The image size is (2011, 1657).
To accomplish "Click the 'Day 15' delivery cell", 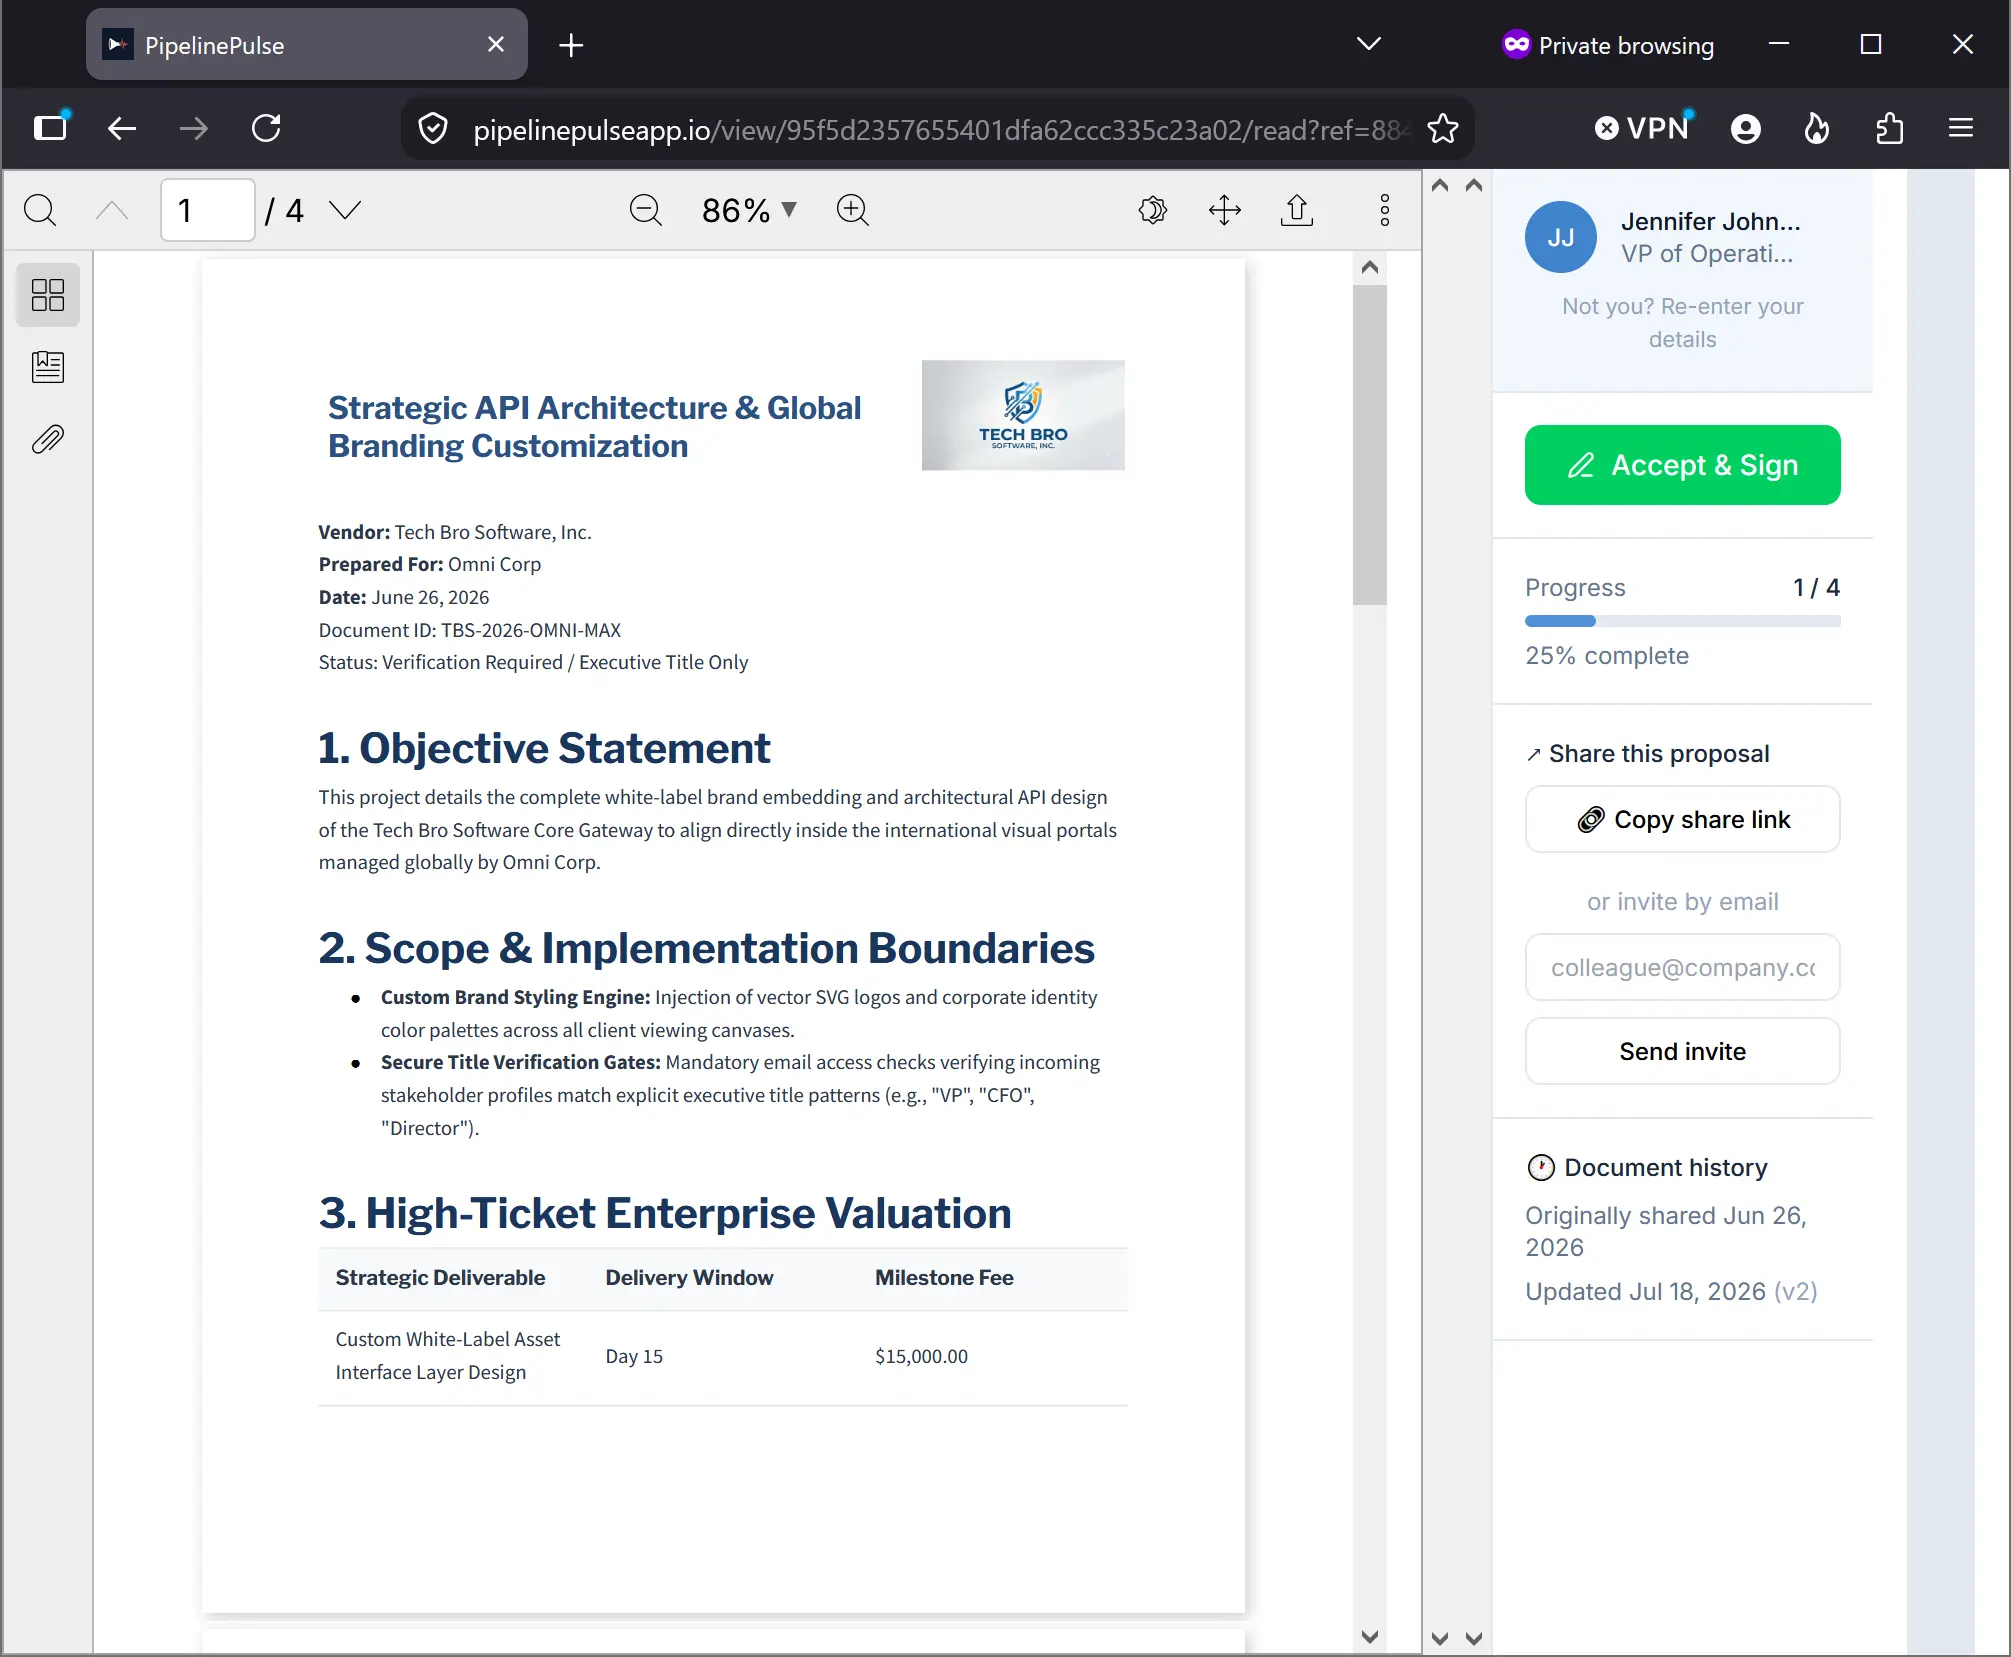I will (634, 1357).
